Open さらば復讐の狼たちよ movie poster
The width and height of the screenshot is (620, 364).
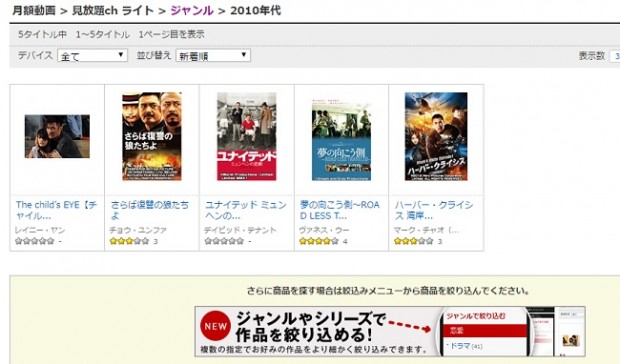click(x=152, y=136)
